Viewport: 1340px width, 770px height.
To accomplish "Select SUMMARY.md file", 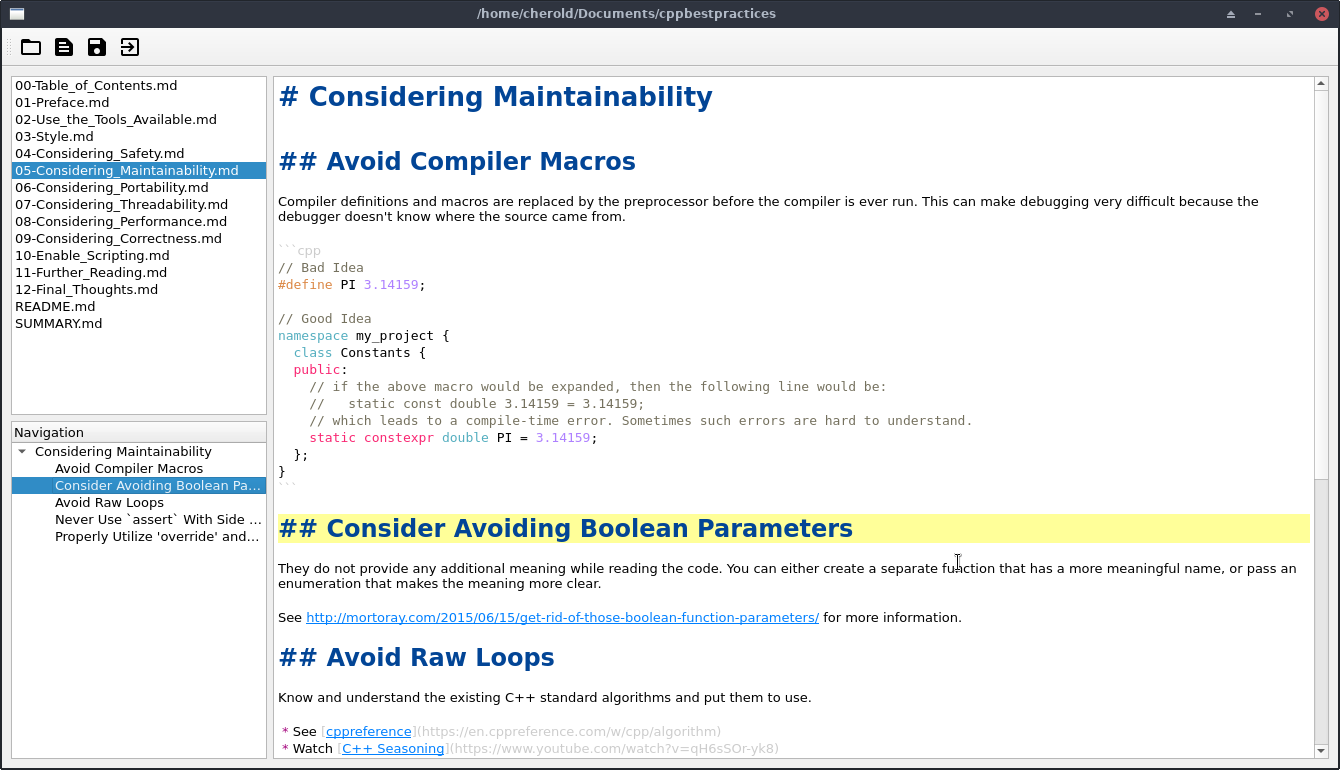I will pos(139,324).
